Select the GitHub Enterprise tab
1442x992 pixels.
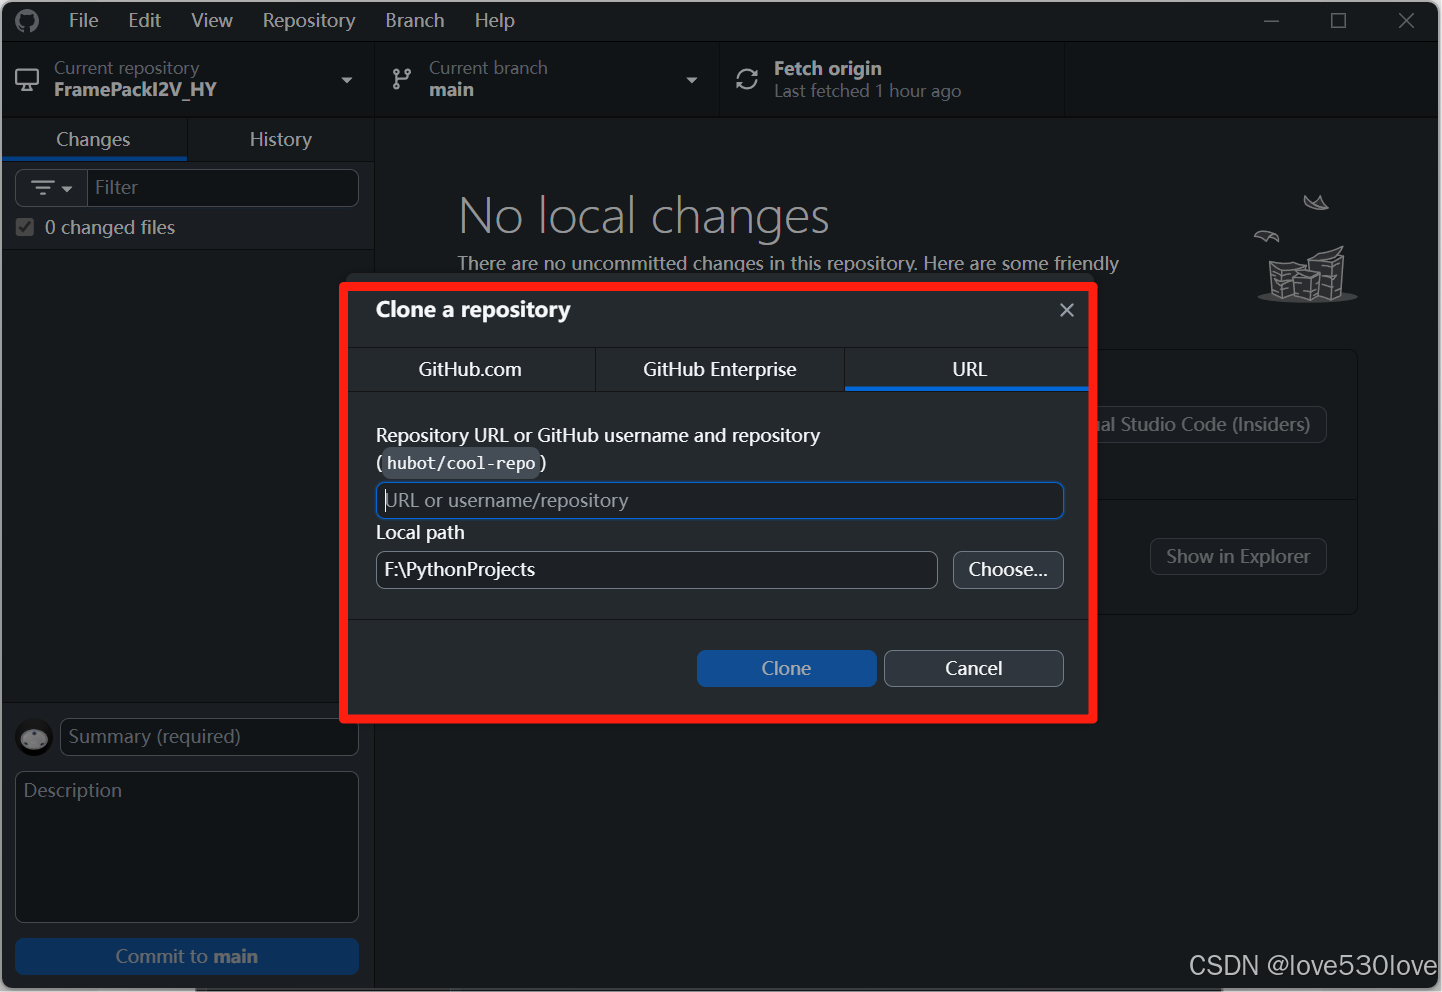click(720, 369)
